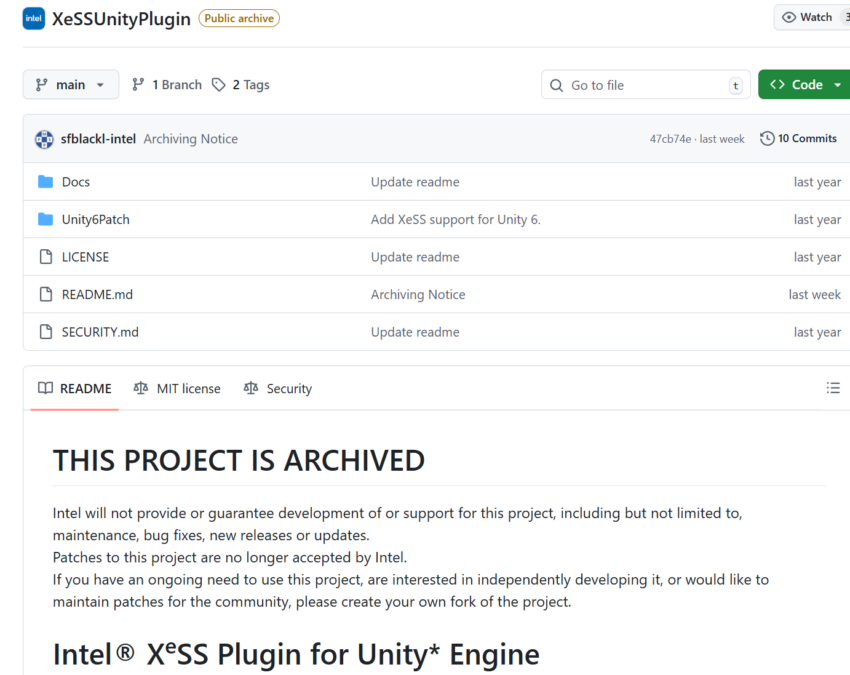Click the SECURITY.md file icon
The image size is (850, 675).
(45, 332)
